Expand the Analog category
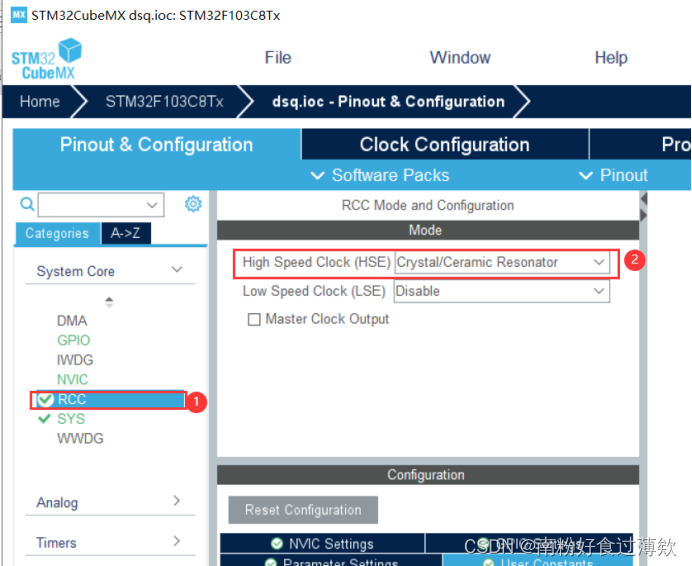 [110, 502]
